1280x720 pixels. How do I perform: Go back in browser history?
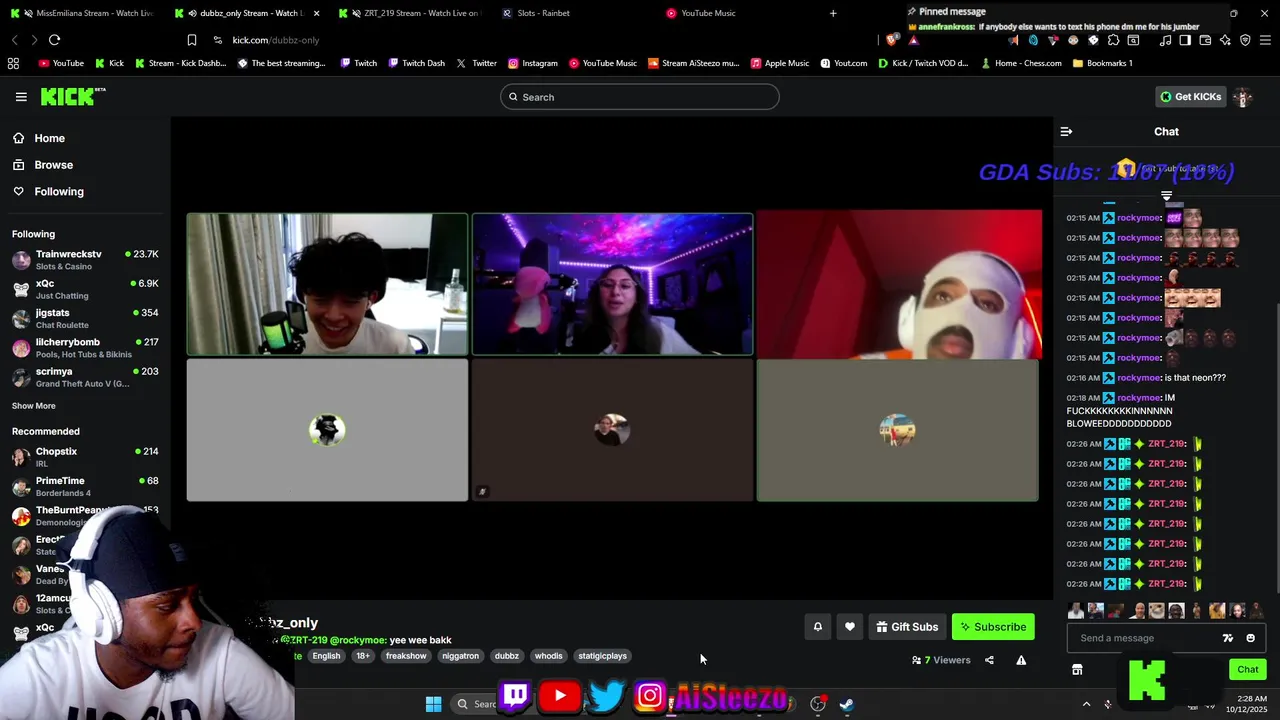pos(14,40)
